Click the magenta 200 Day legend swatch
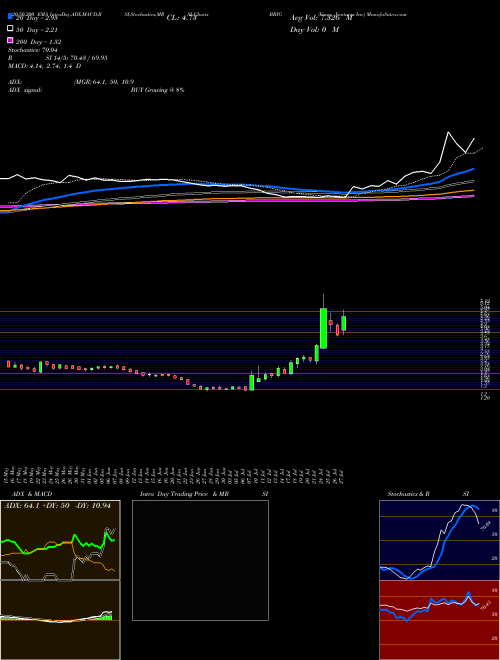This screenshot has height=660, width=500. (10, 41)
